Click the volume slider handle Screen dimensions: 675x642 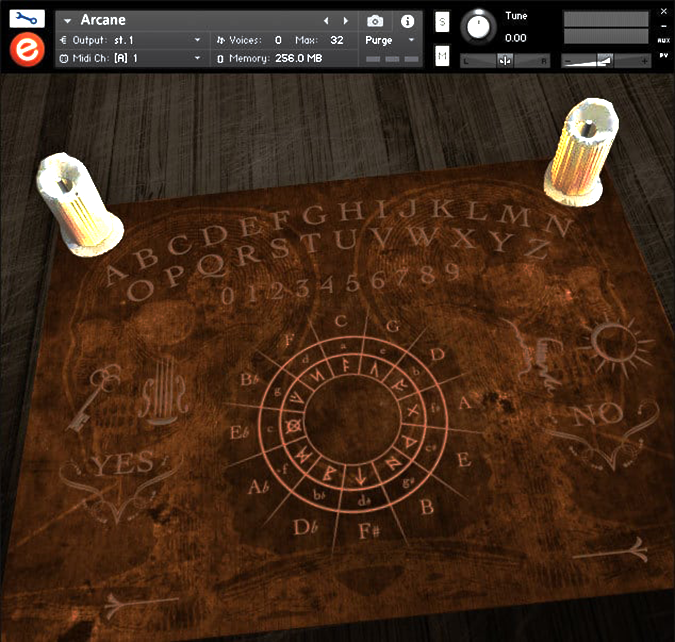pos(605,61)
